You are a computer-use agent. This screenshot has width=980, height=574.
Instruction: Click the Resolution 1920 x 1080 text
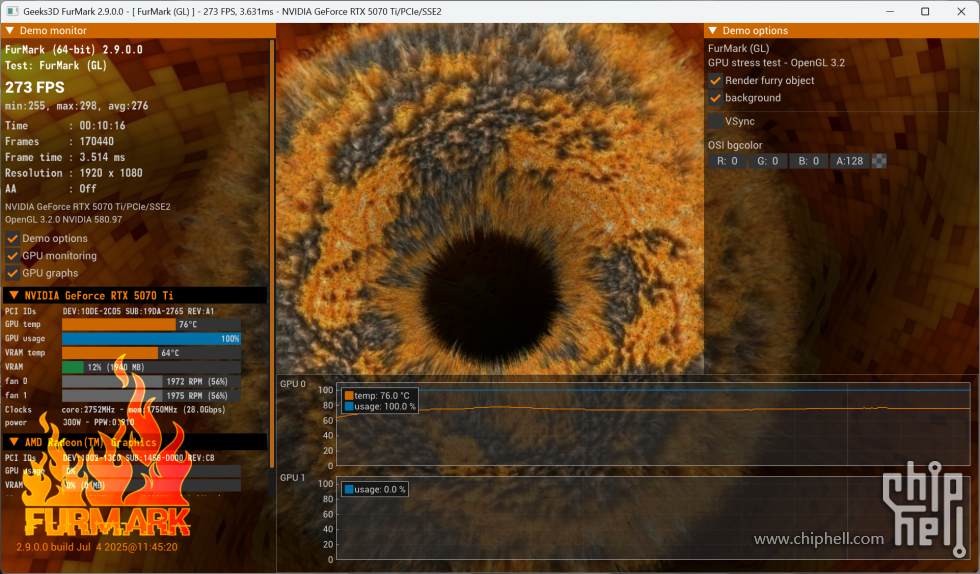click(x=74, y=173)
